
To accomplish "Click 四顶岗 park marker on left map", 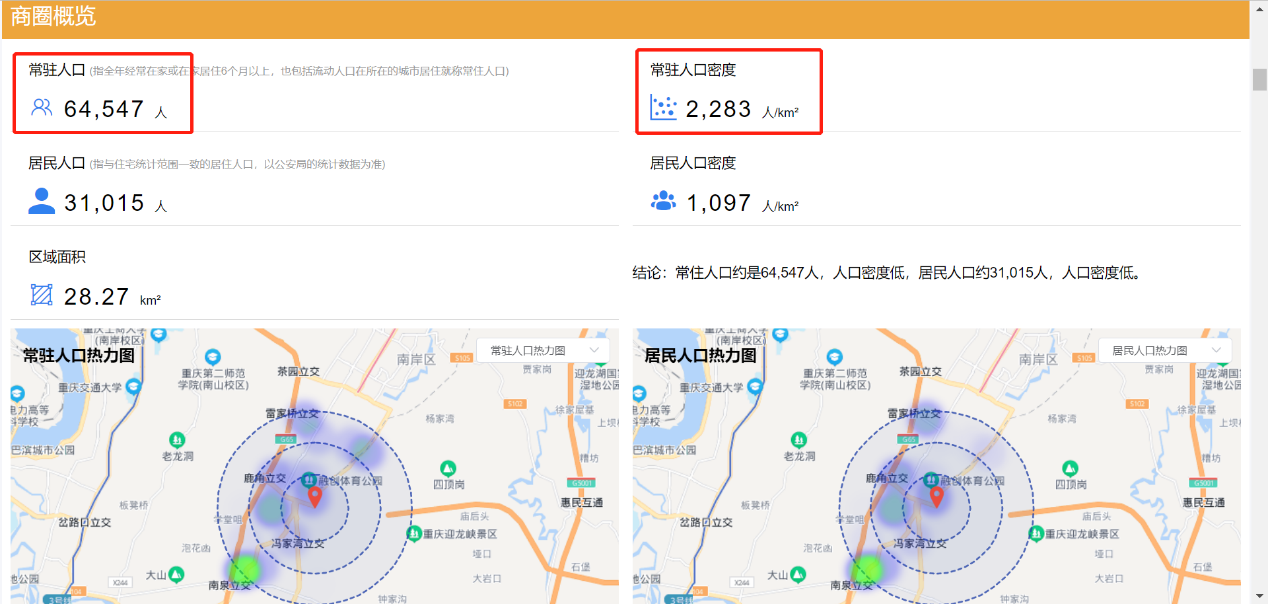I will point(448,468).
